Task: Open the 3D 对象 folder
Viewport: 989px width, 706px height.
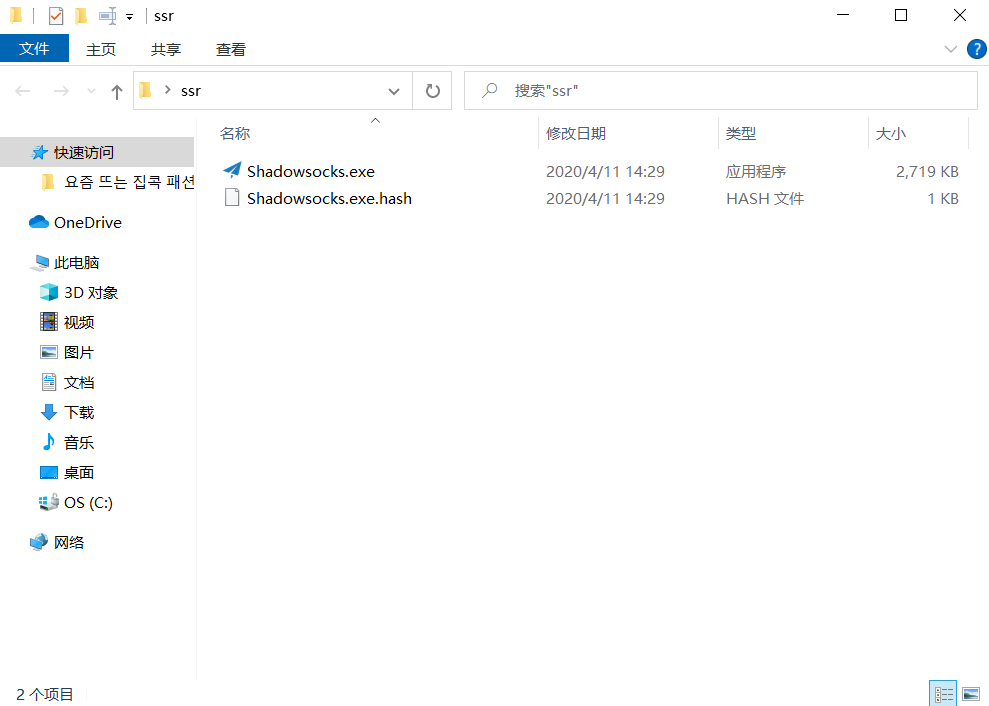Action: pos(91,293)
